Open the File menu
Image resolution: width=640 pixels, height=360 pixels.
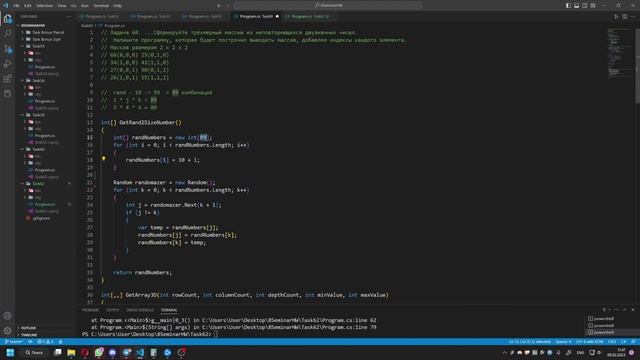tap(16, 6)
